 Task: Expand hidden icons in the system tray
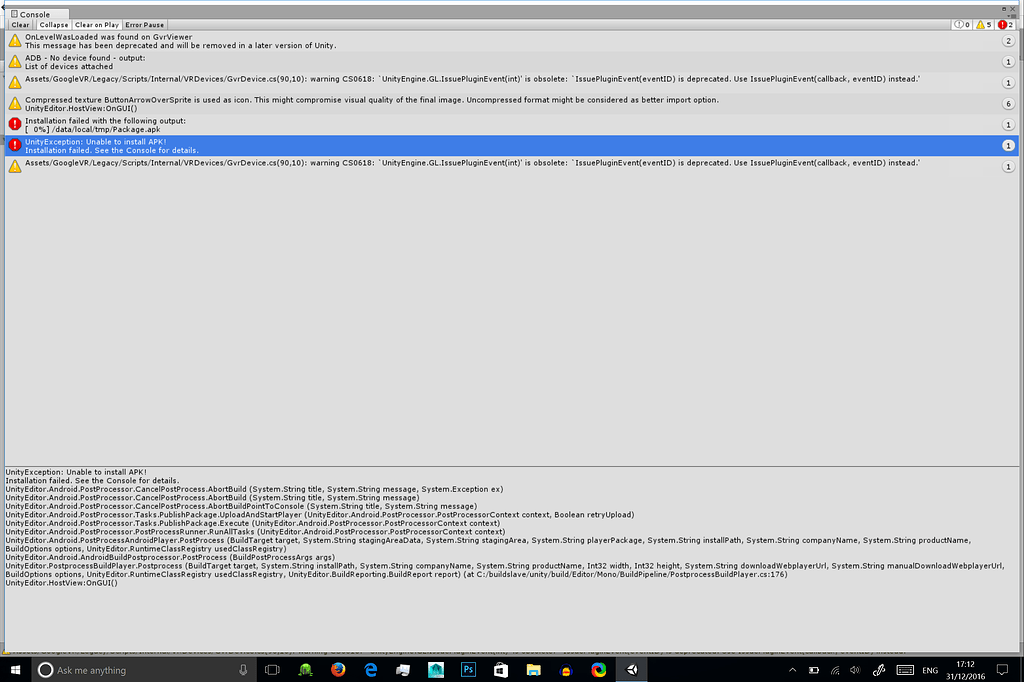click(791, 670)
